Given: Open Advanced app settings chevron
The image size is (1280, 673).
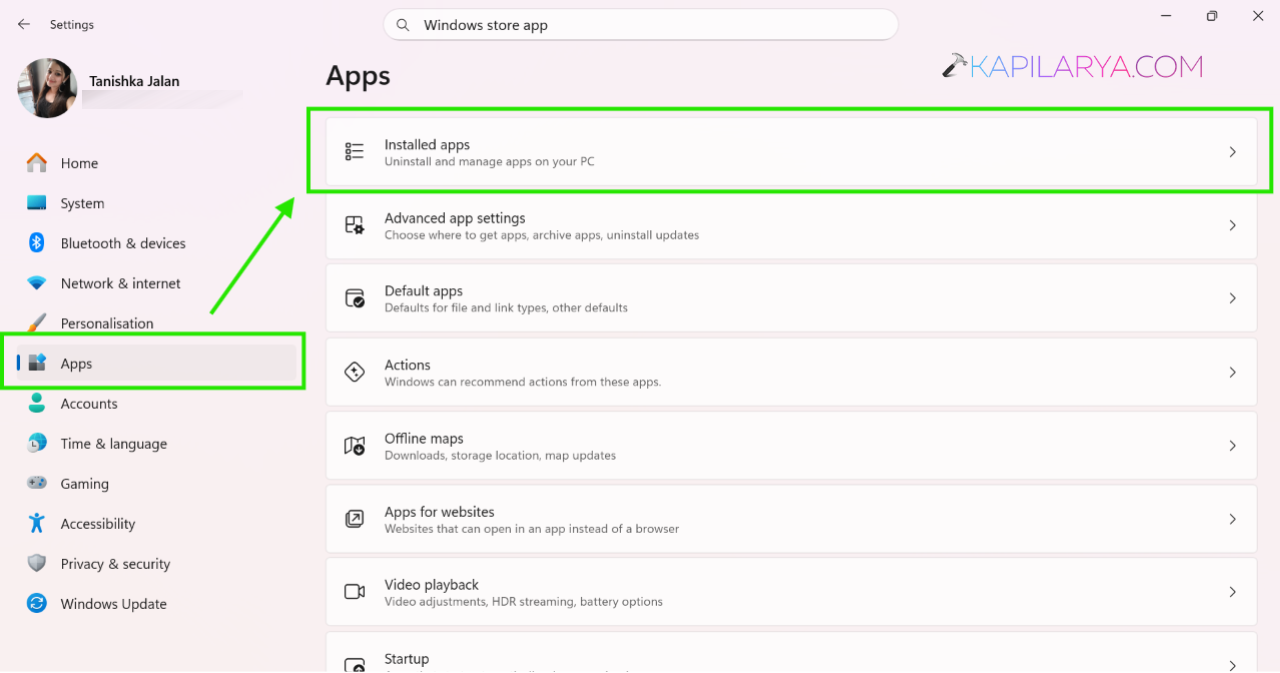Looking at the screenshot, I should pos(1232,225).
